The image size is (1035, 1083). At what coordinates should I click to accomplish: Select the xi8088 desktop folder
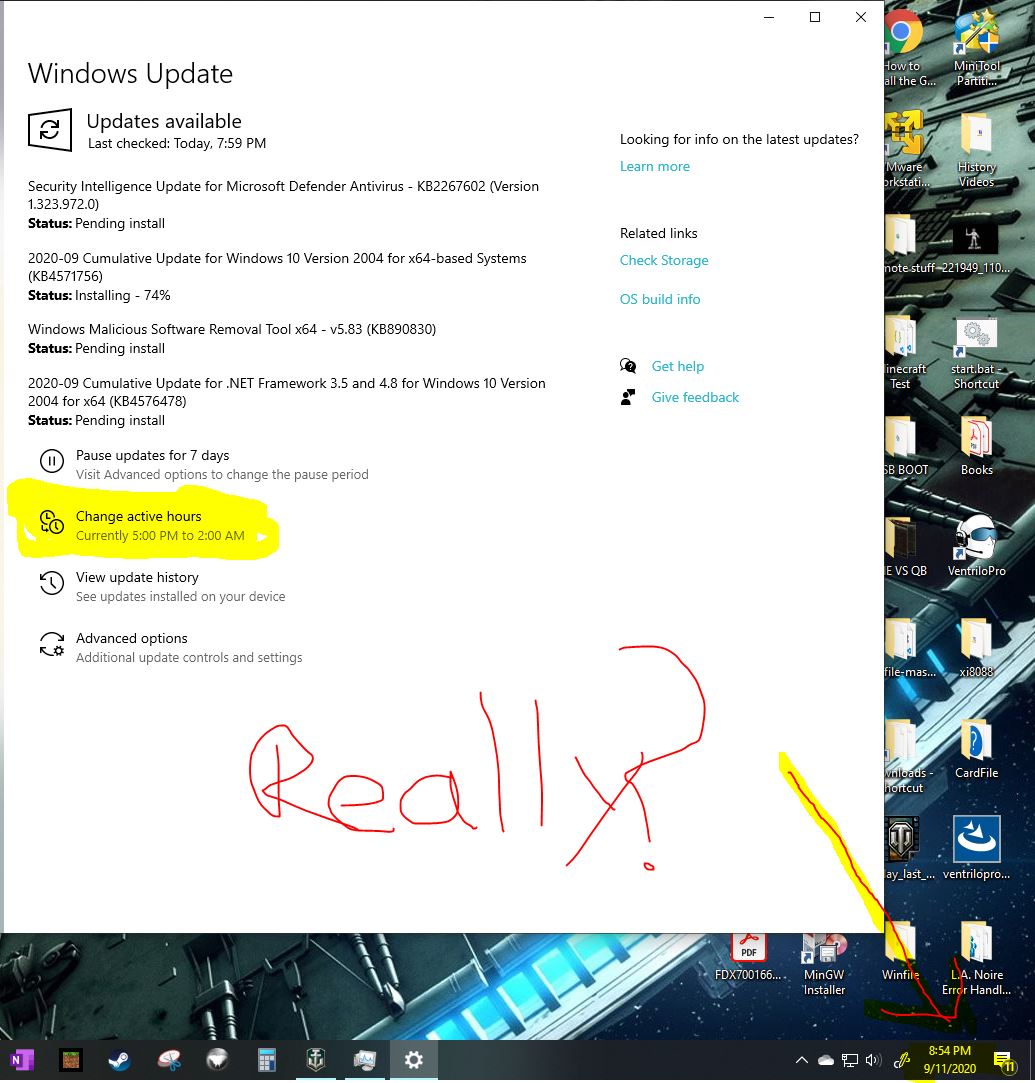pyautogui.click(x=976, y=646)
